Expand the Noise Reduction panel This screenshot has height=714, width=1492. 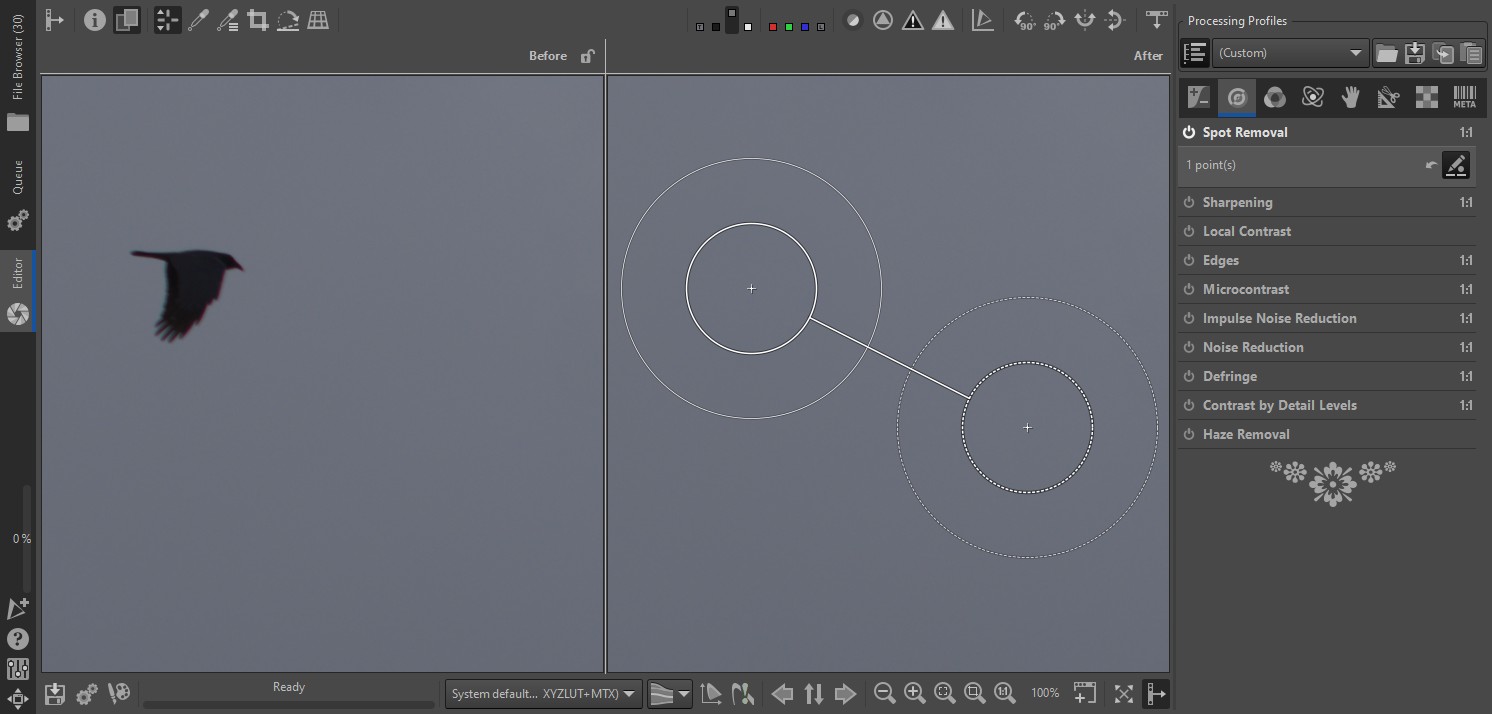tap(1252, 347)
